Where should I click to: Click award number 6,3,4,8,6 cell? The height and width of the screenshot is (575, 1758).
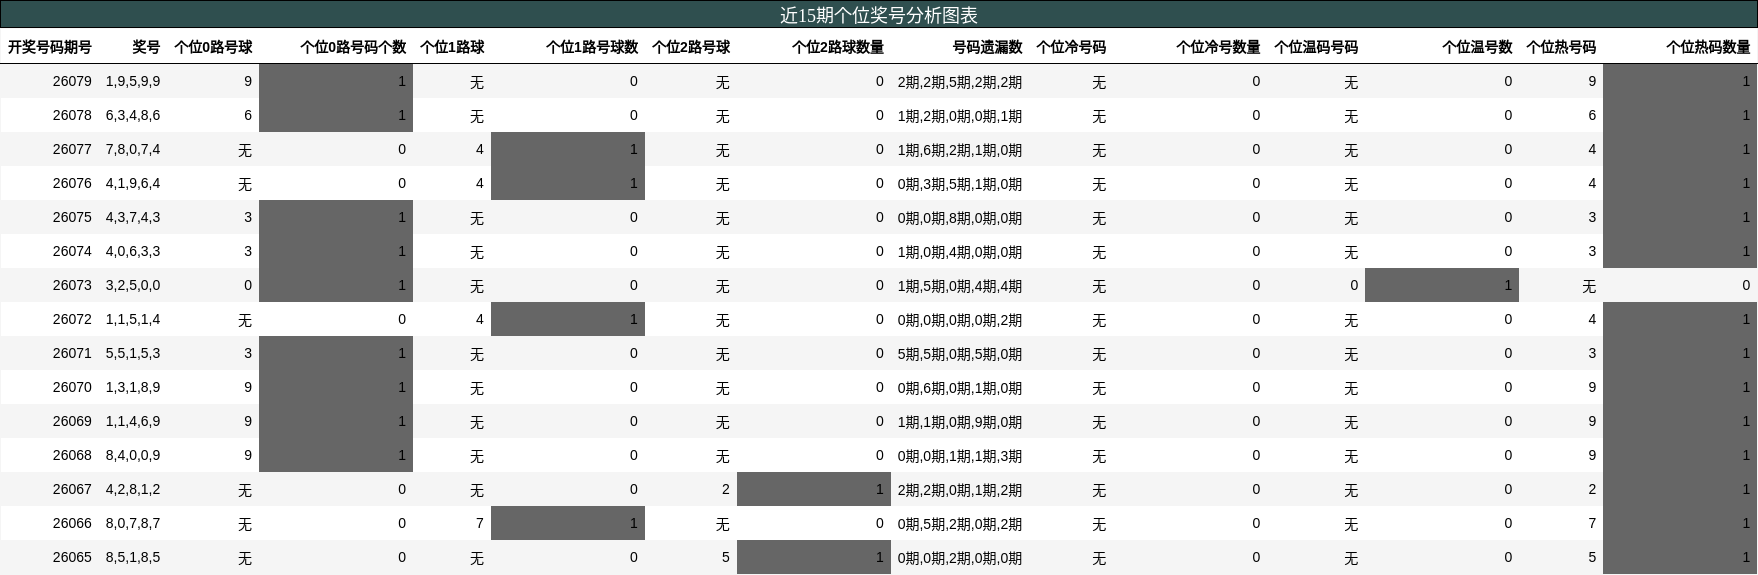133,115
